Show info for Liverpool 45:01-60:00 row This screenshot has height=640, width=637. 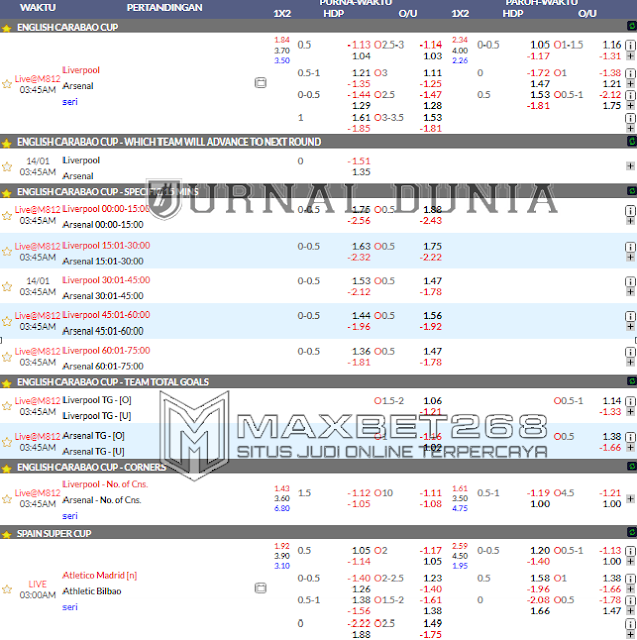(630, 316)
